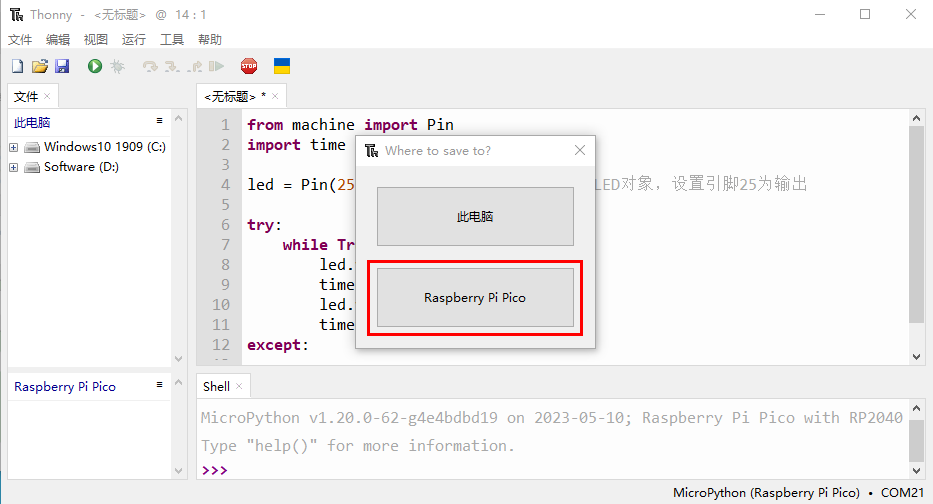The height and width of the screenshot is (504, 933).
Task: Click the editor vertical scrollbar down arrow
Action: (916, 356)
